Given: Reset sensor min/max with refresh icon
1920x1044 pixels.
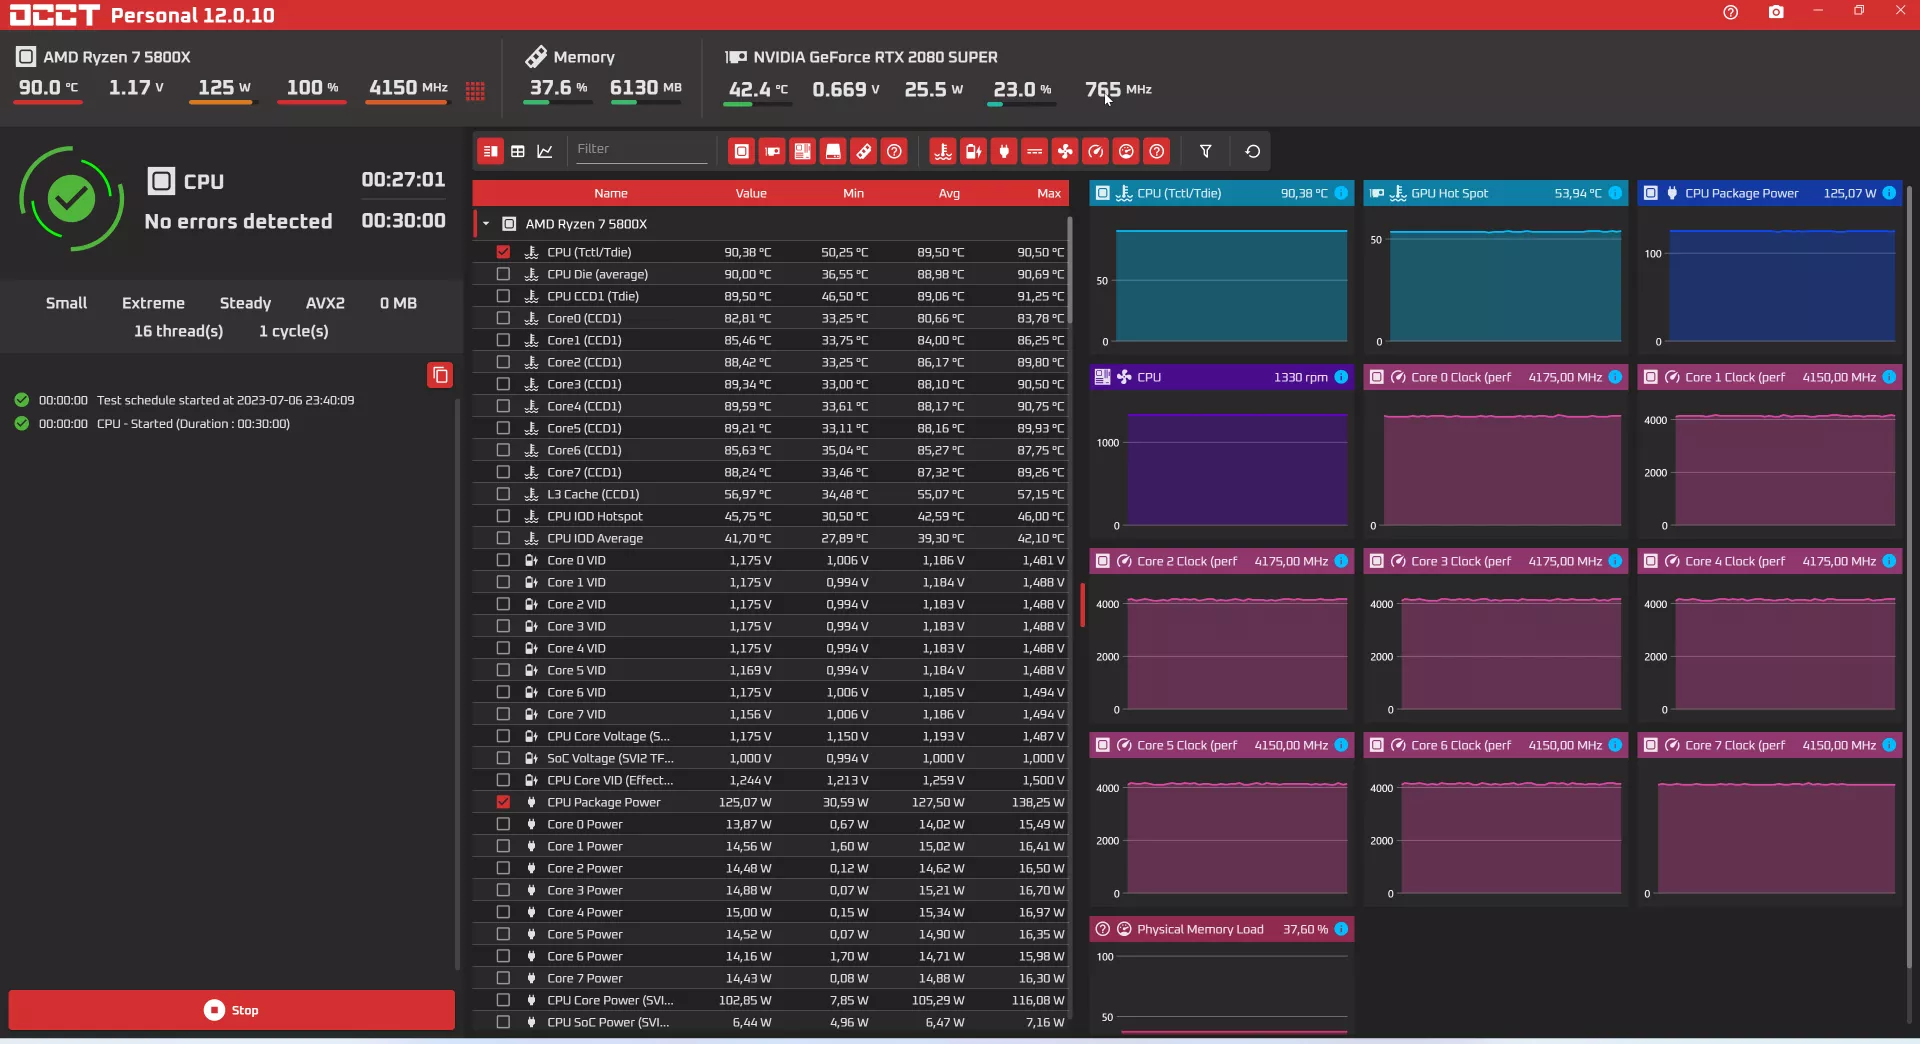Looking at the screenshot, I should click(1253, 152).
